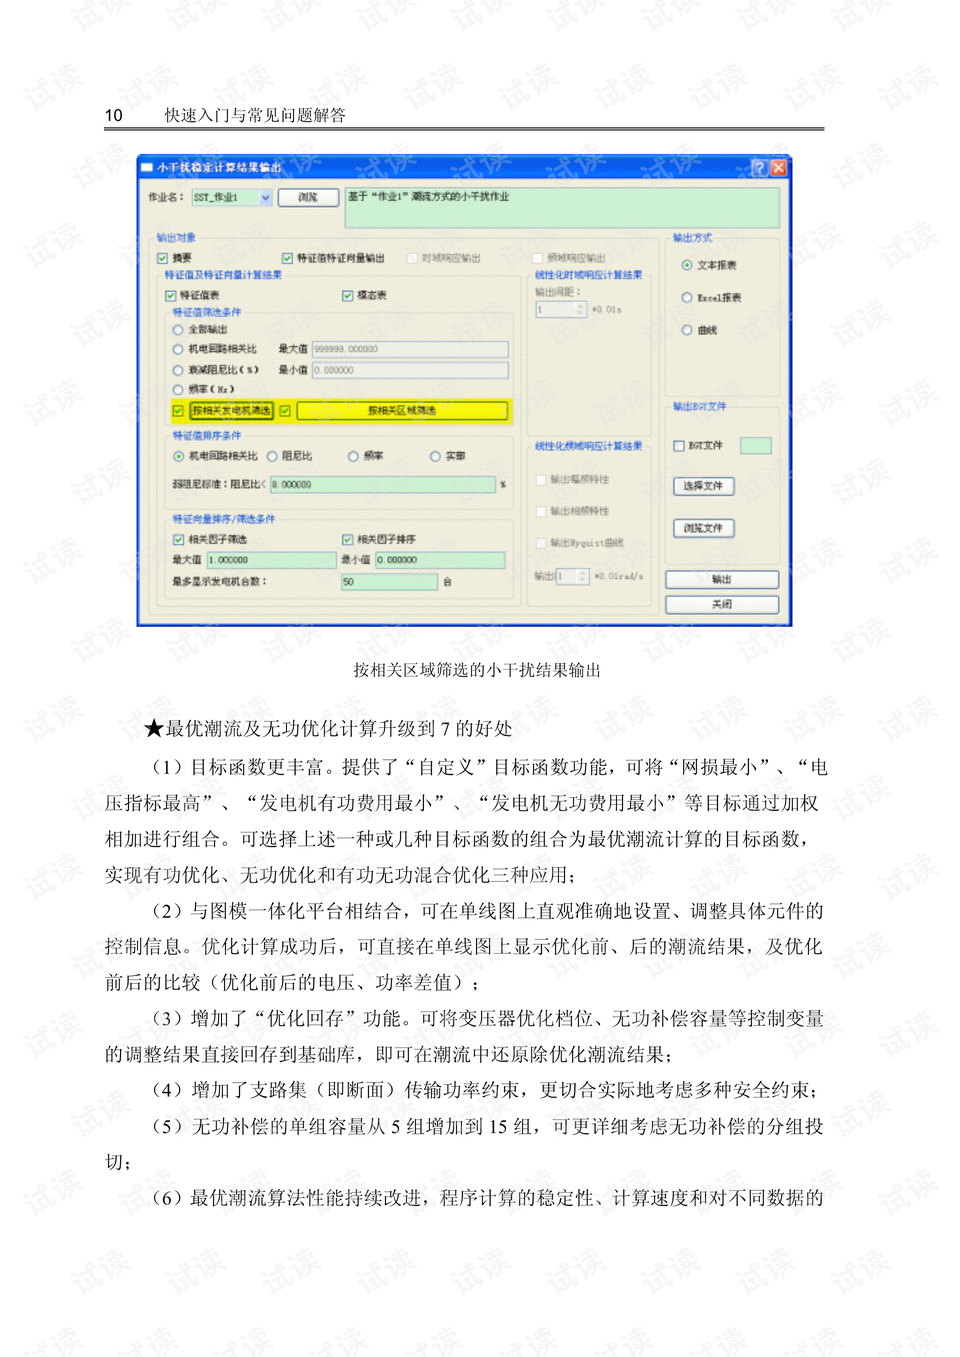This screenshot has height=1357, width=960.
Task: Select the 衰减阻尼比(%) radio option
Action: coord(178,370)
